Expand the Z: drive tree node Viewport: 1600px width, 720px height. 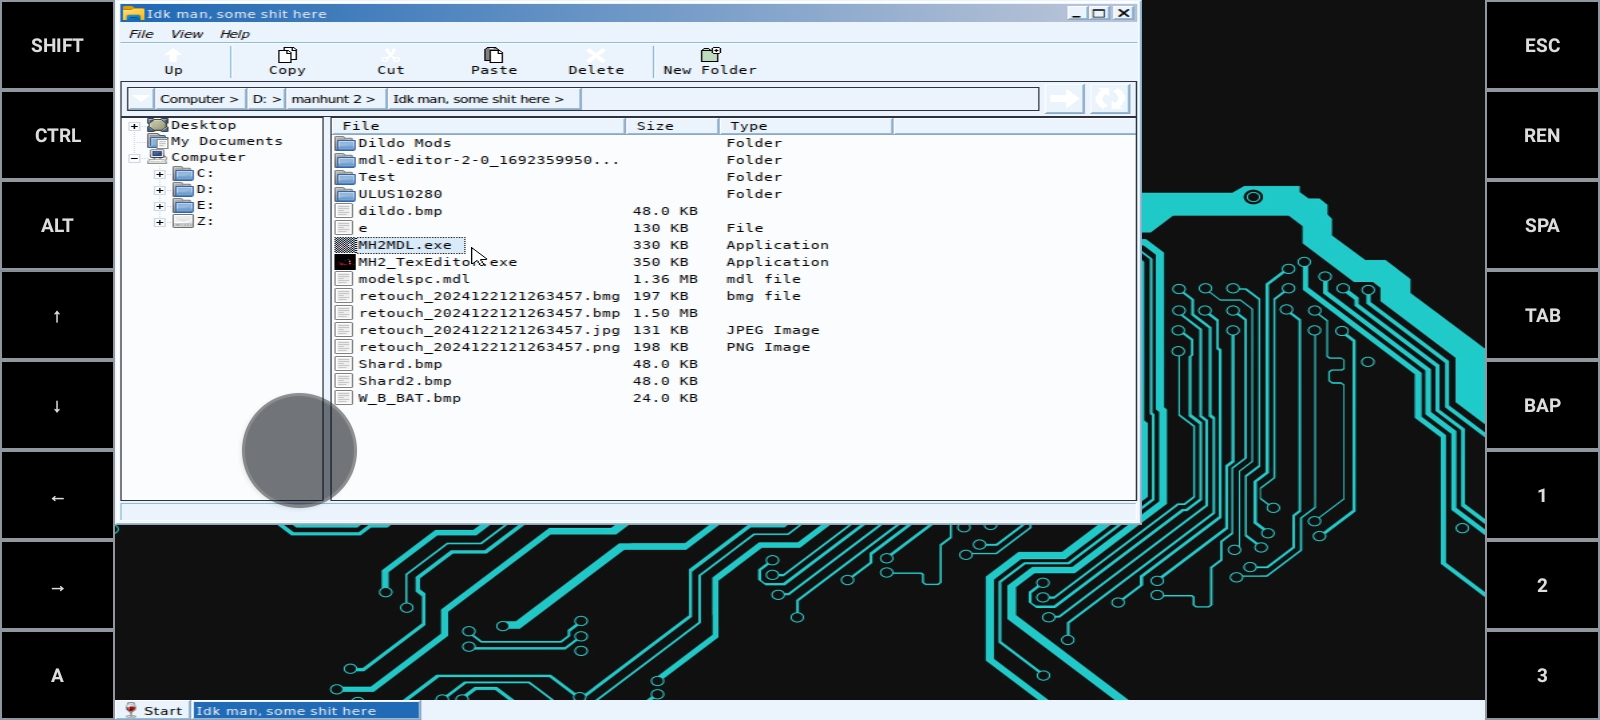click(x=159, y=222)
